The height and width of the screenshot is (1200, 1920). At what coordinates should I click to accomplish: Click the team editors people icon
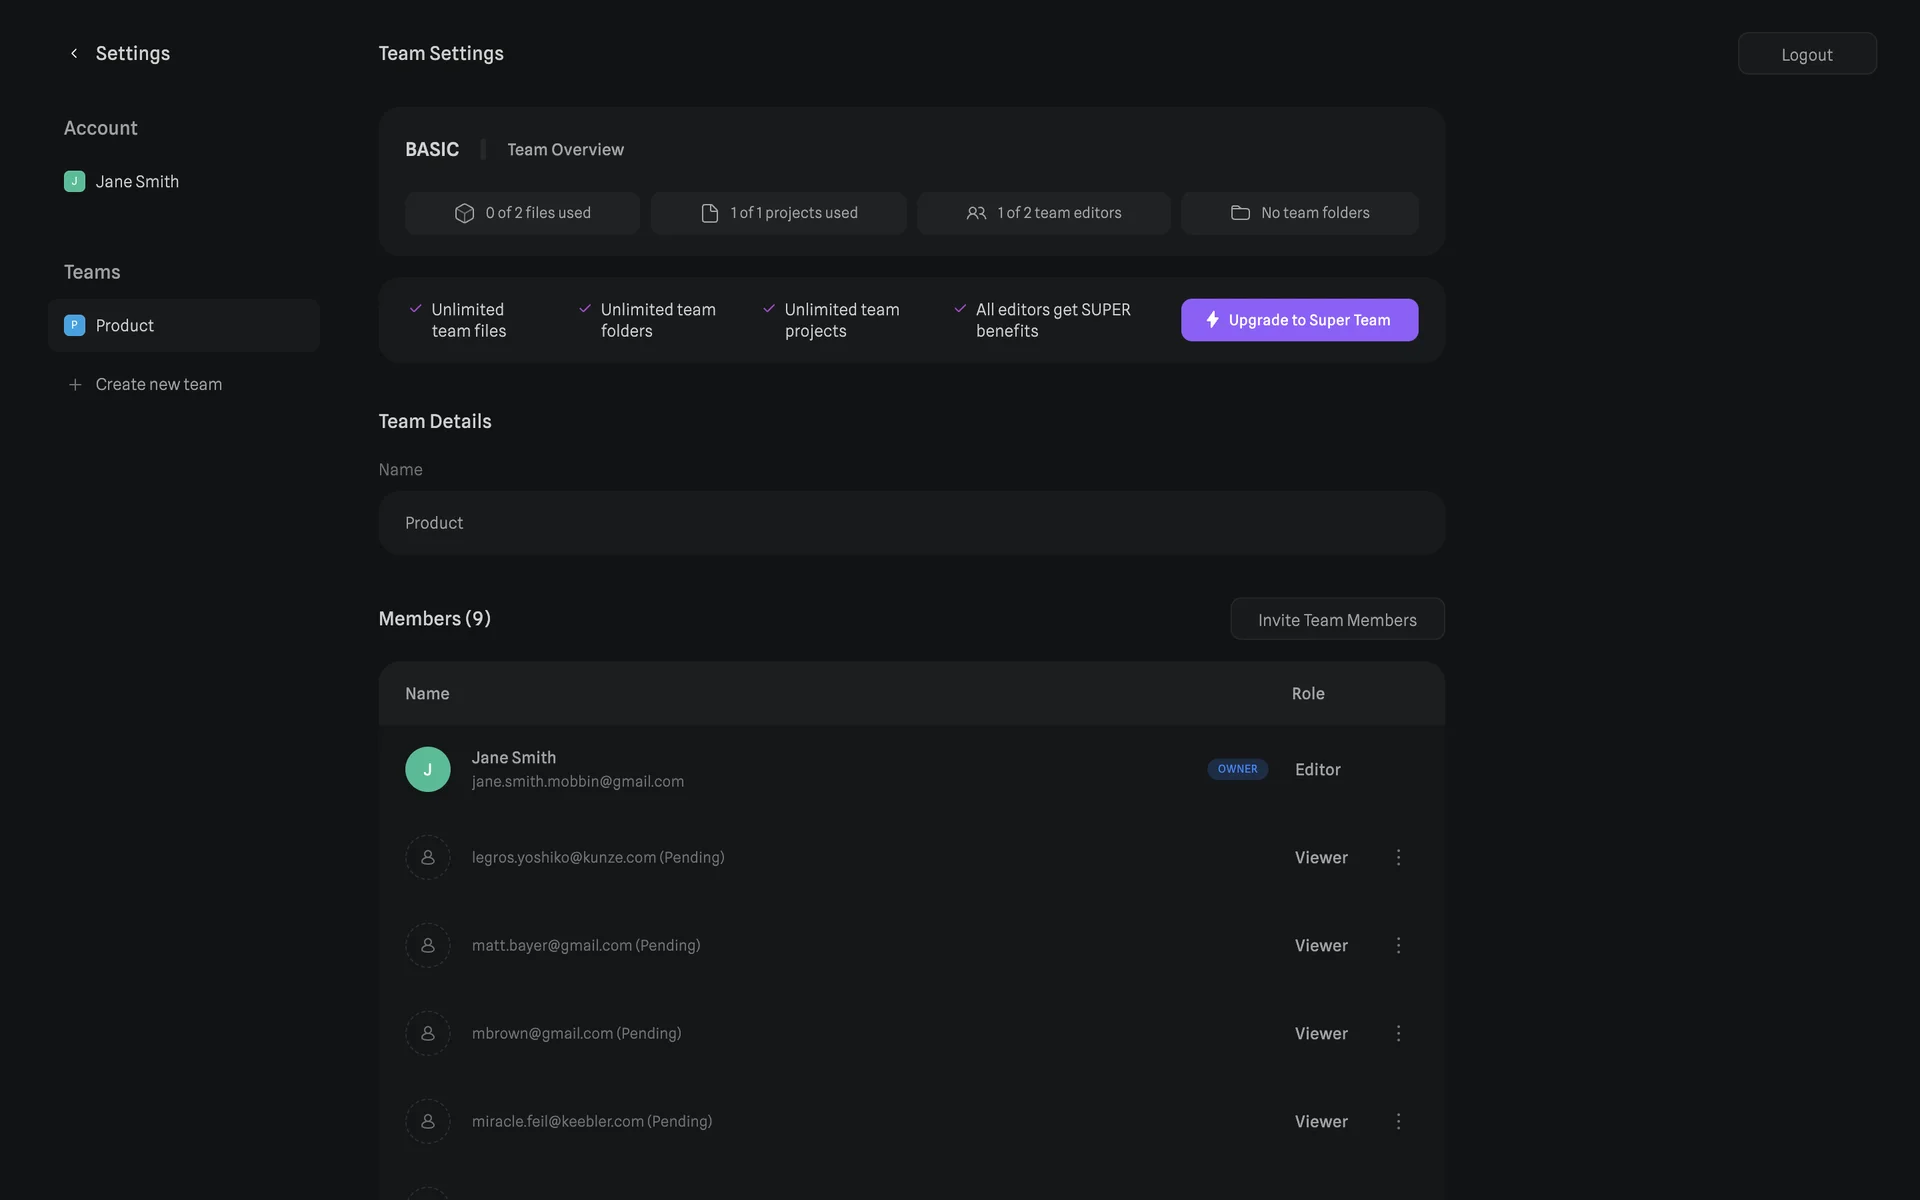(976, 213)
